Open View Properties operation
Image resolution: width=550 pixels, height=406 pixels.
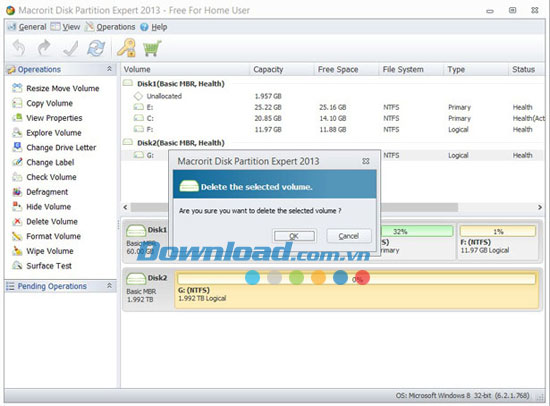click(x=47, y=118)
